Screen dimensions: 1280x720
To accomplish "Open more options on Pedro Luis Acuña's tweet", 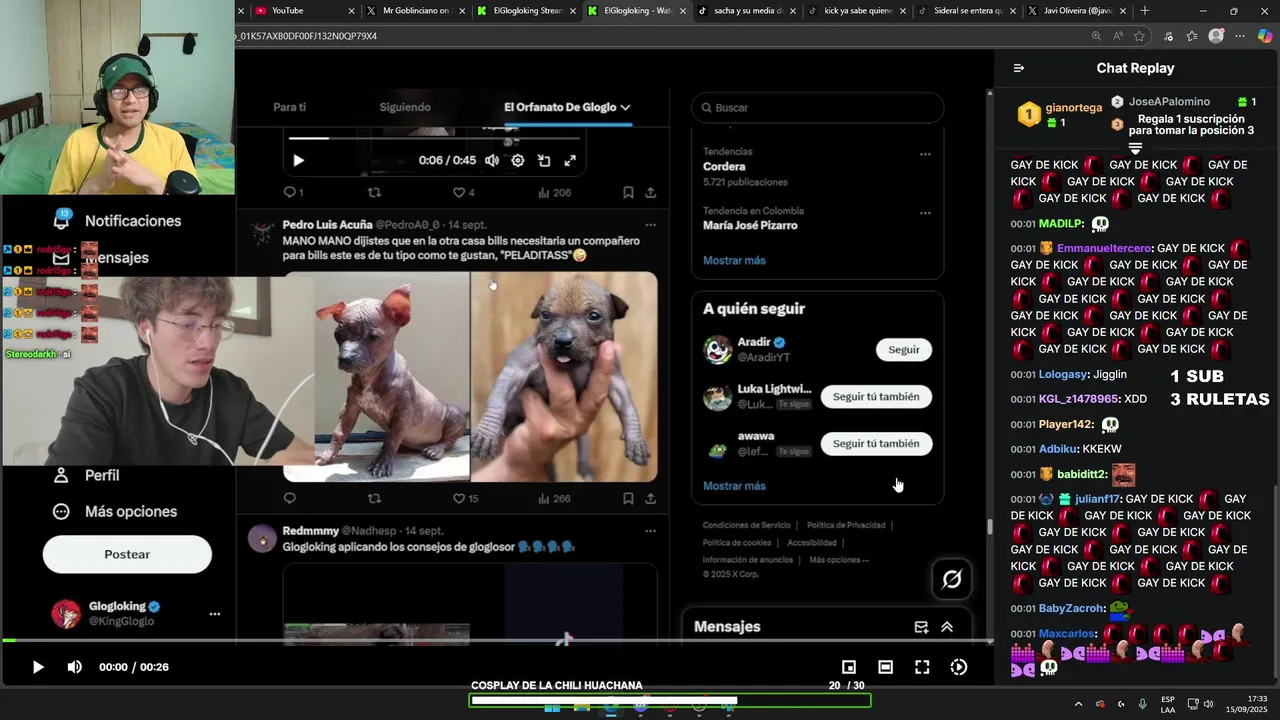I will [x=650, y=225].
